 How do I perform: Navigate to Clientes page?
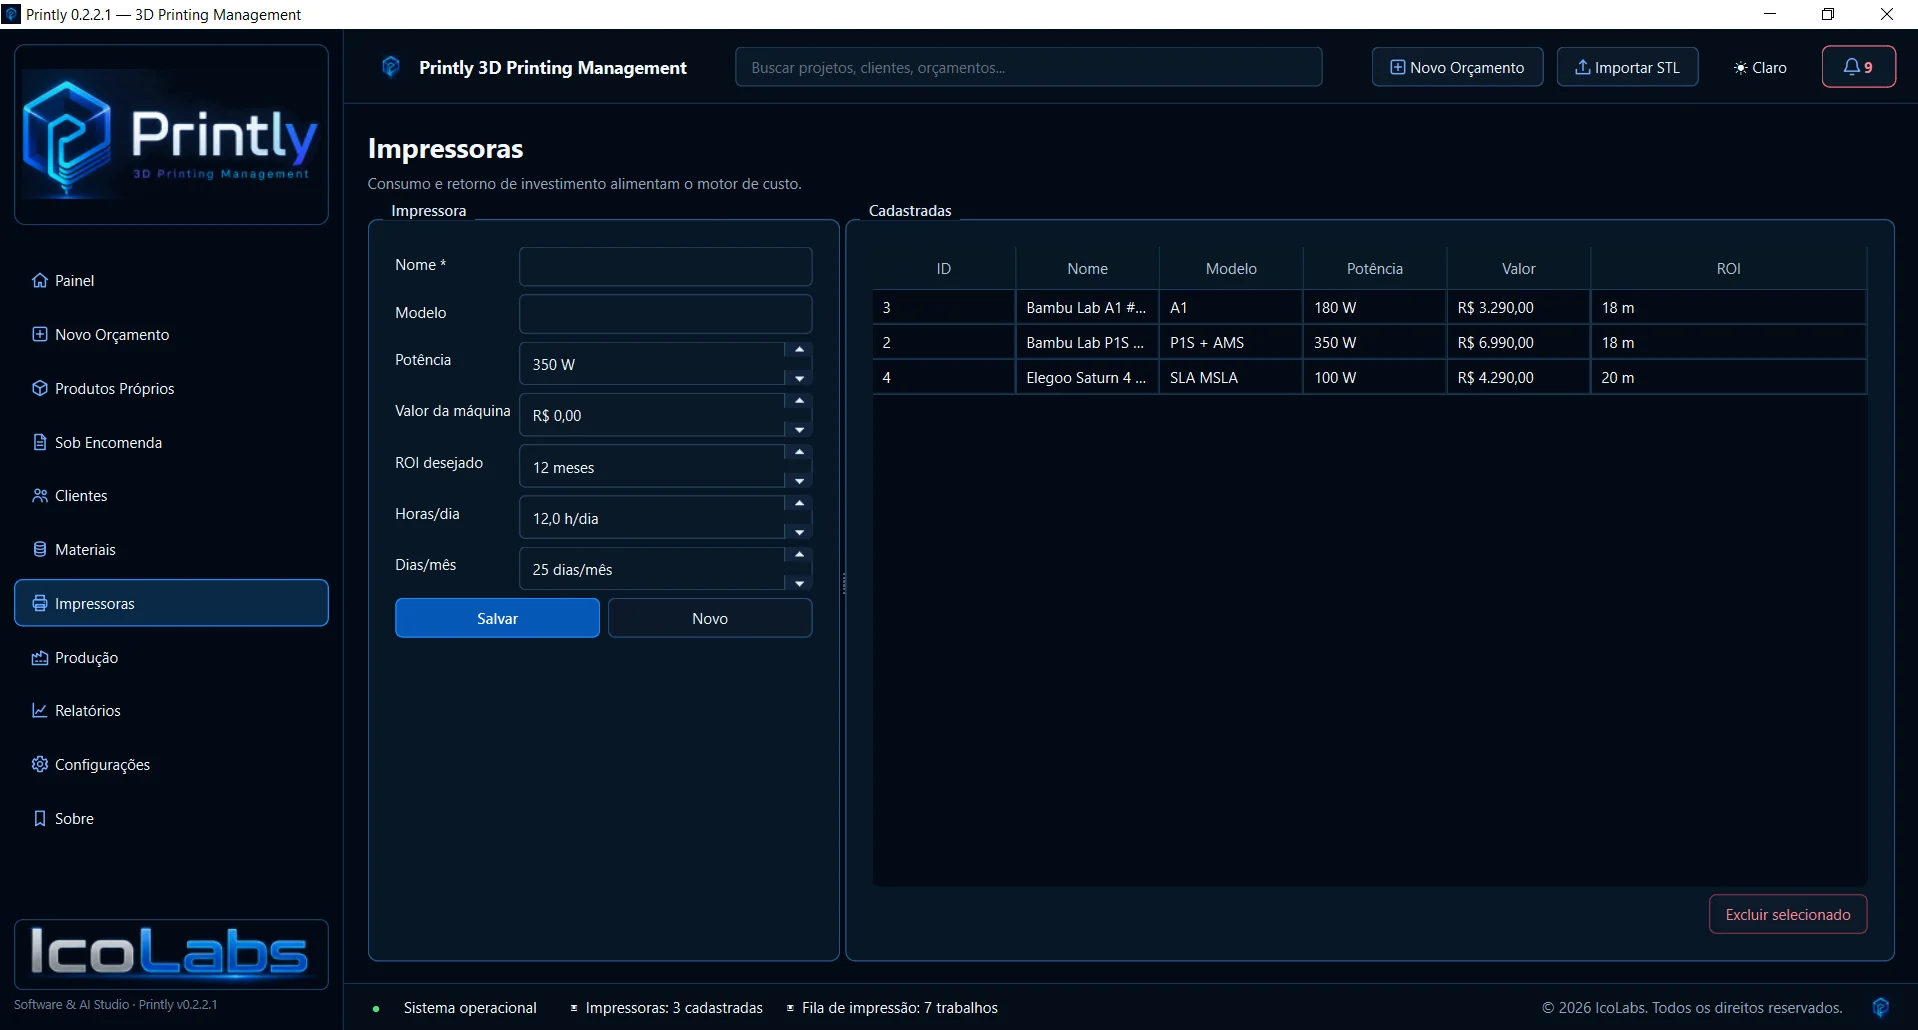click(171, 496)
